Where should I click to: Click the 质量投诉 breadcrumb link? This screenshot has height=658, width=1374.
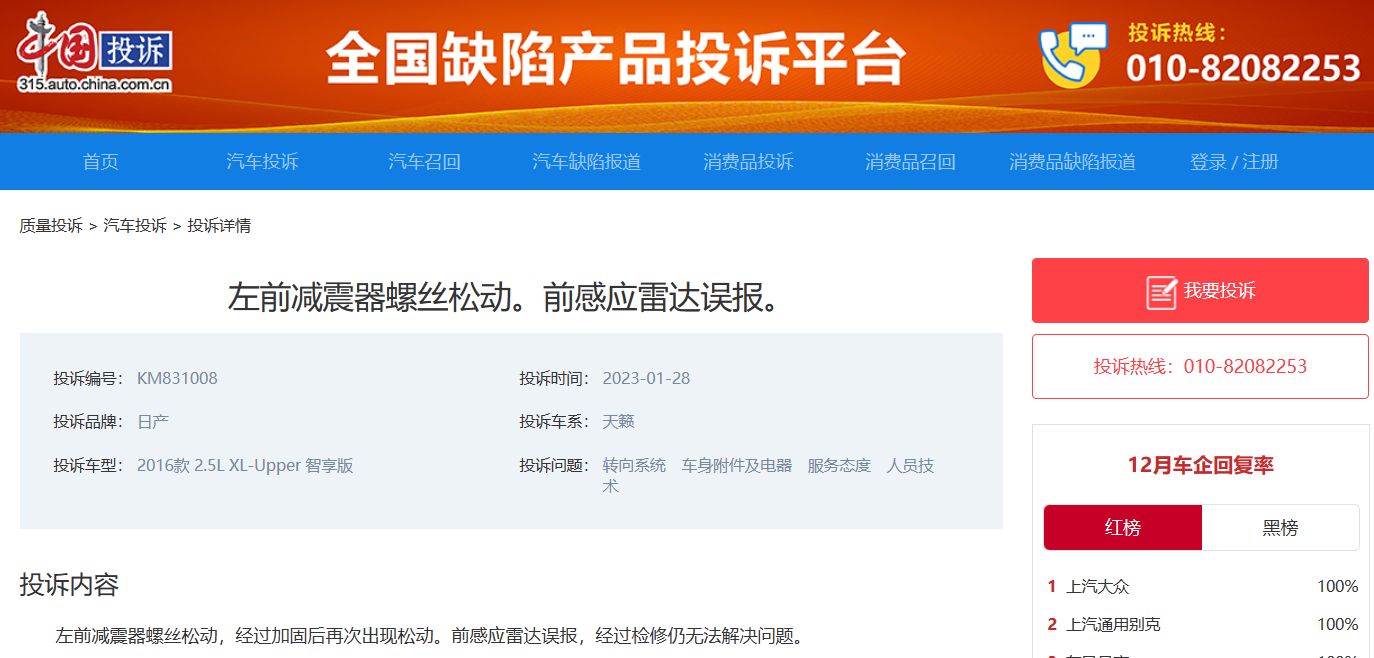click(x=51, y=226)
